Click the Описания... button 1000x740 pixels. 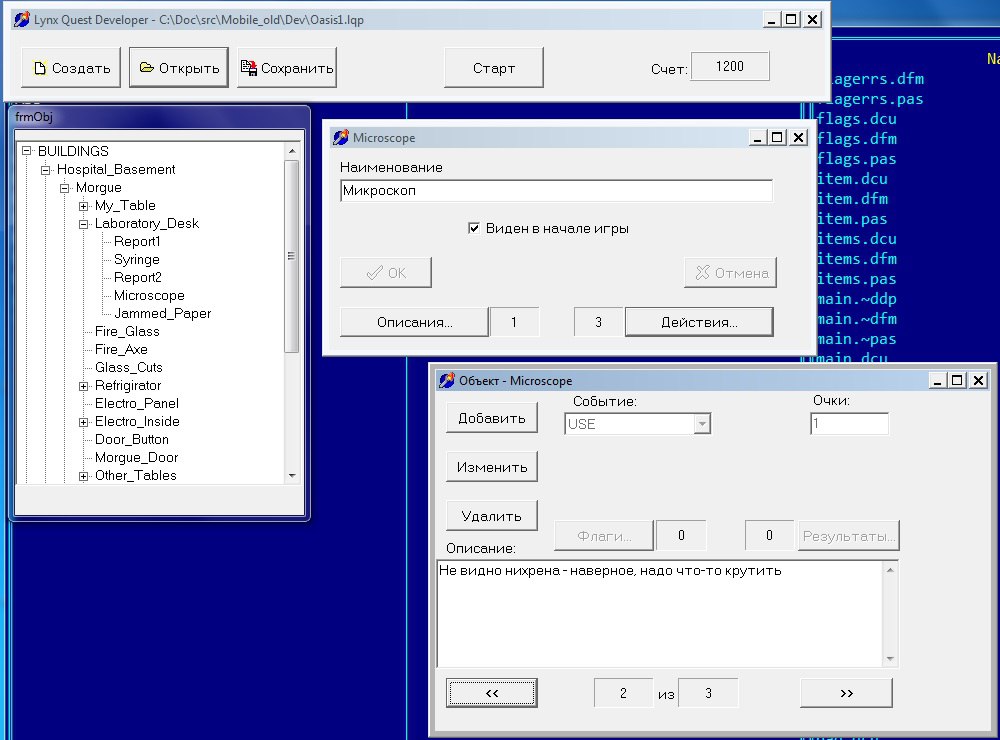coord(414,322)
